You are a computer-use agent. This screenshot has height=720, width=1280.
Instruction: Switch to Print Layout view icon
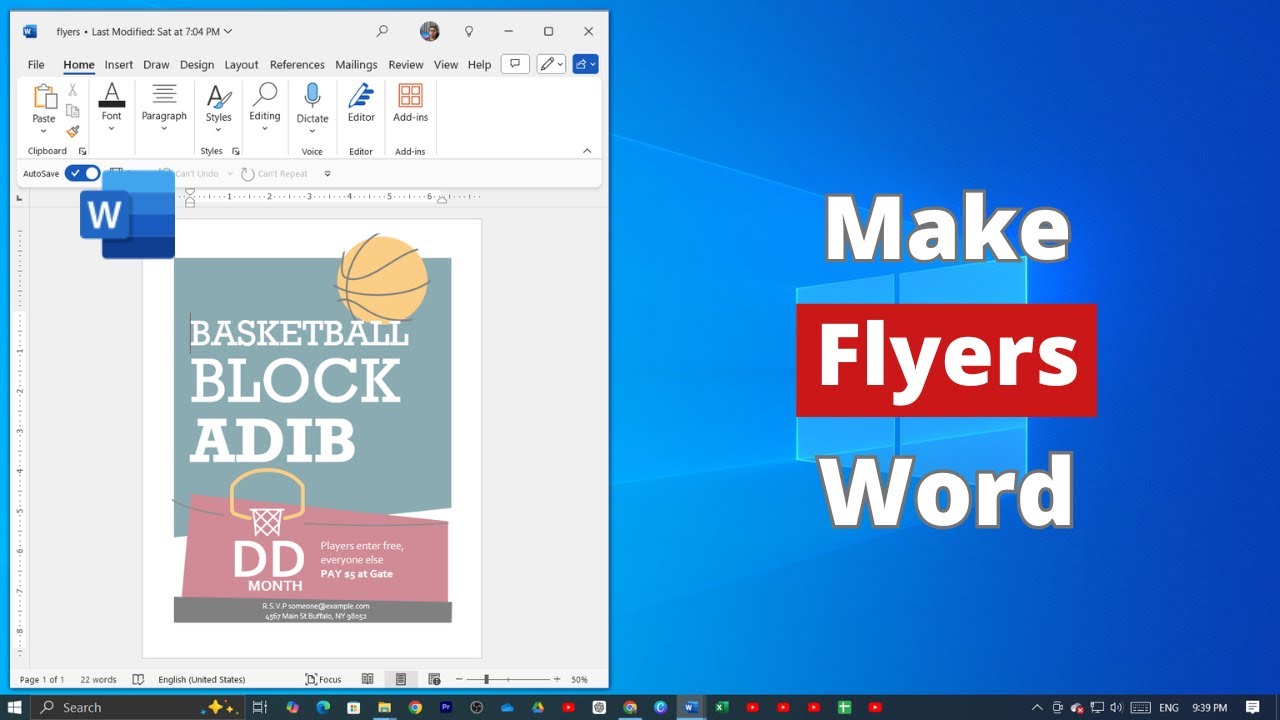pyautogui.click(x=401, y=679)
